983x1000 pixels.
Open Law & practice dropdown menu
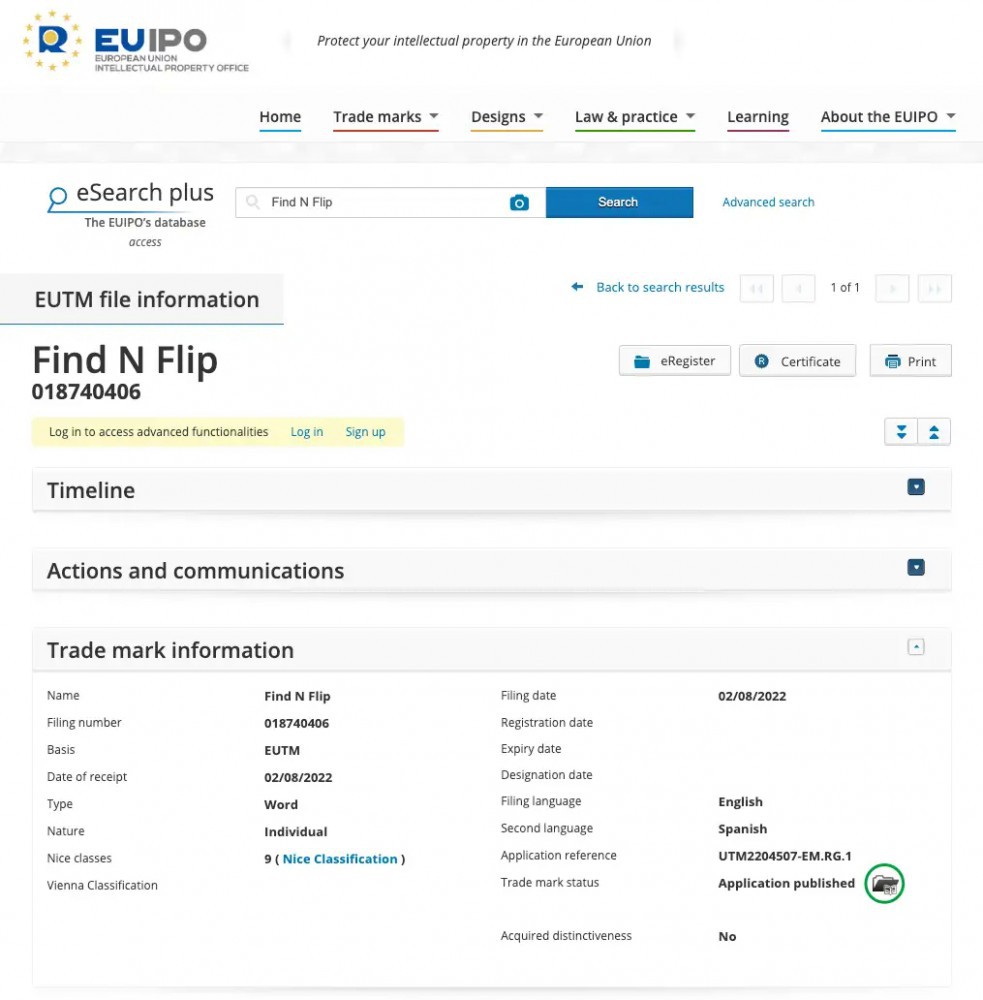click(635, 117)
